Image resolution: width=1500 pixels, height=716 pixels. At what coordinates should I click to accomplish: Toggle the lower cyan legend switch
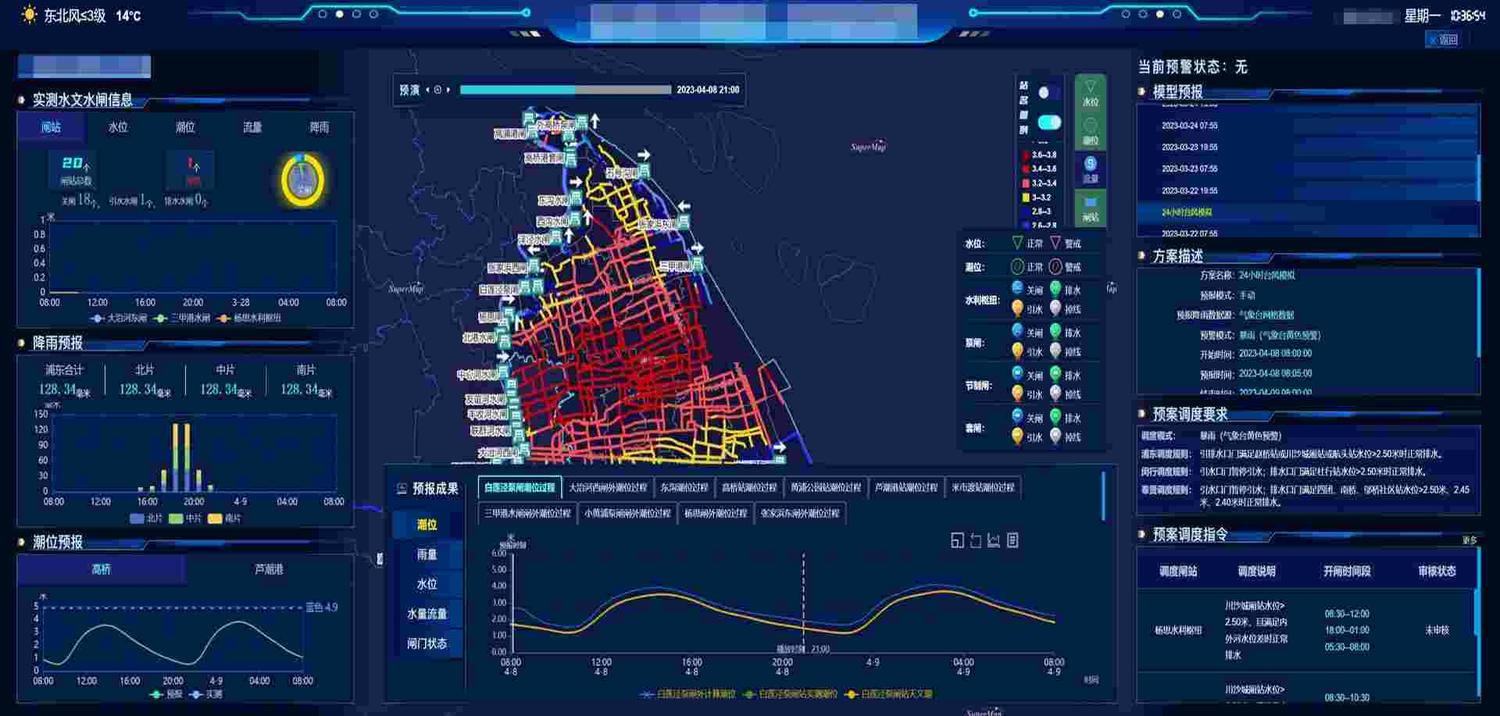1048,122
